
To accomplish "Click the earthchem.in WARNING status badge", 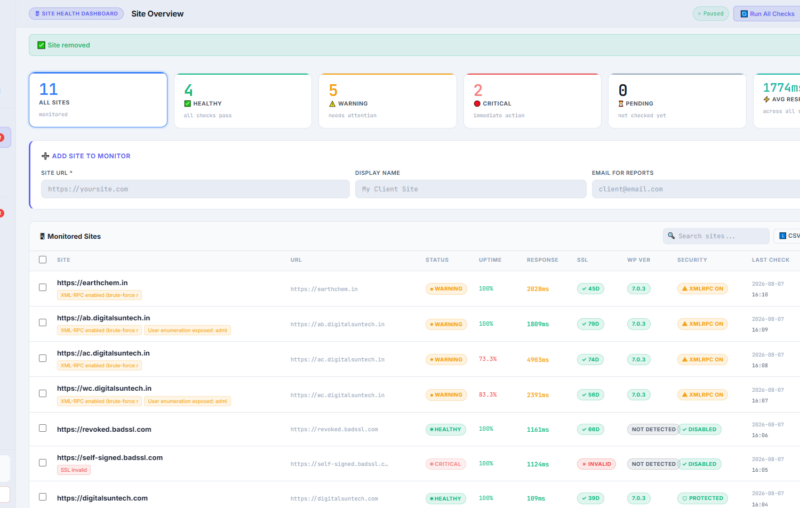I will coord(446,289).
